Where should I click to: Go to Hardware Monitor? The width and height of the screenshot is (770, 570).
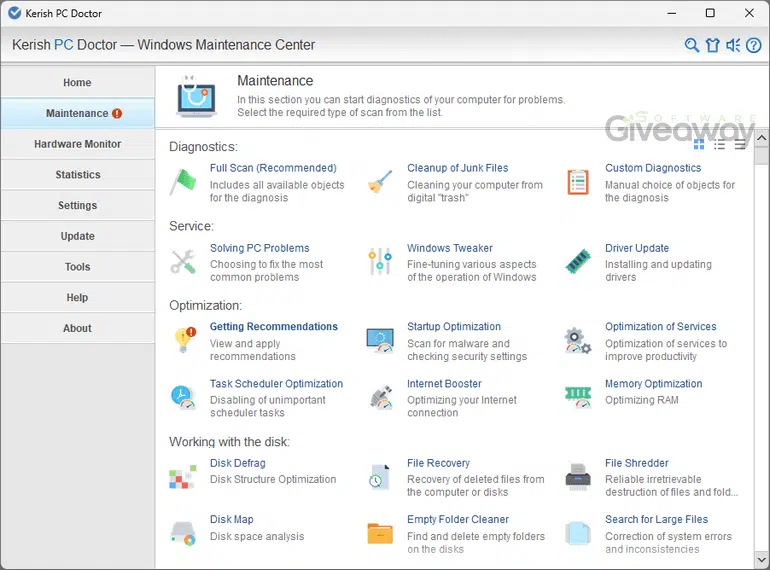point(78,144)
